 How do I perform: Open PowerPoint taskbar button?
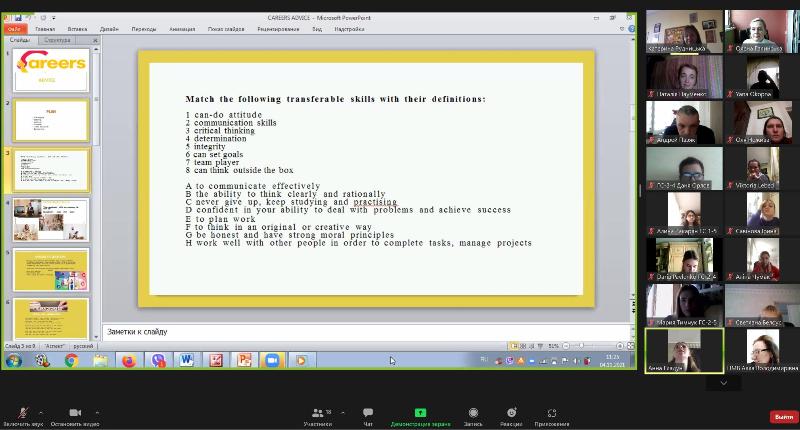coord(244,361)
